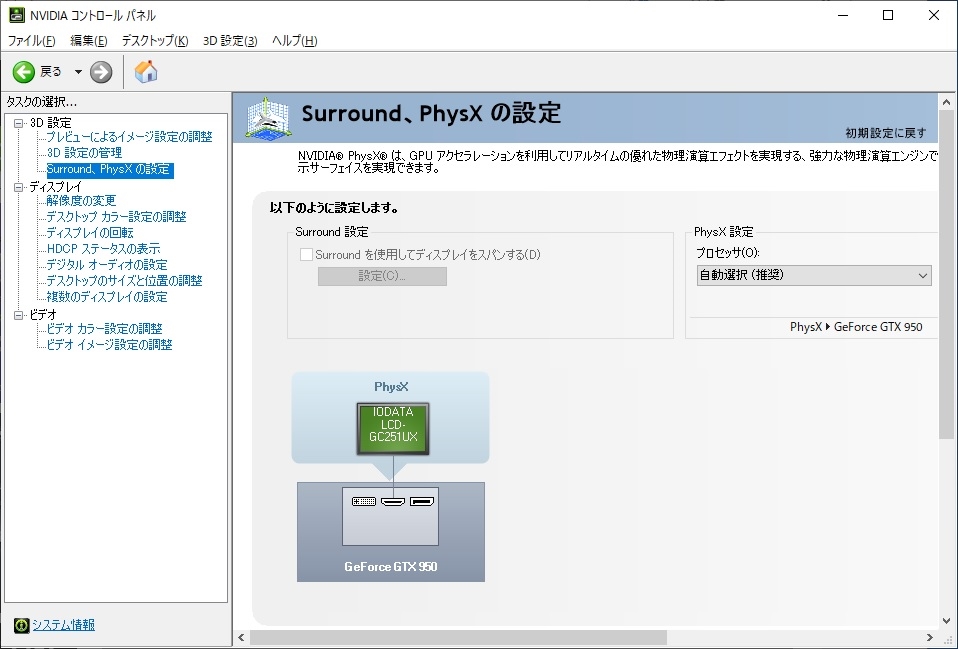Open the システム情報 link
Image resolution: width=958 pixels, height=649 pixels.
pyautogui.click(x=64, y=625)
